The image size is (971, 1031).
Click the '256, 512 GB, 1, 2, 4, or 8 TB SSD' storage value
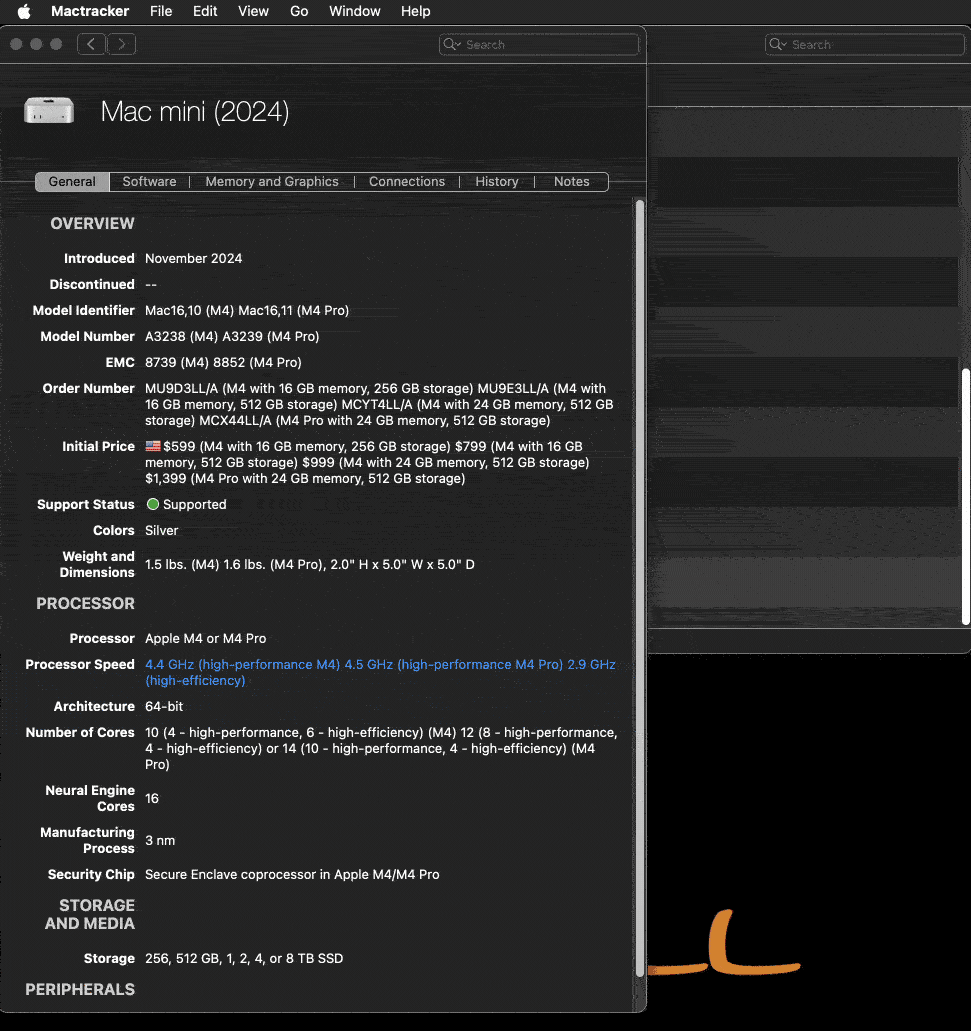coord(244,959)
